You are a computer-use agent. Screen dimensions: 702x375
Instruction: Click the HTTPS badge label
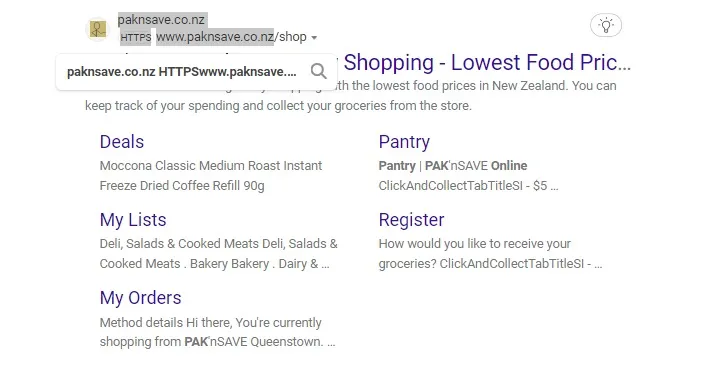click(136, 38)
